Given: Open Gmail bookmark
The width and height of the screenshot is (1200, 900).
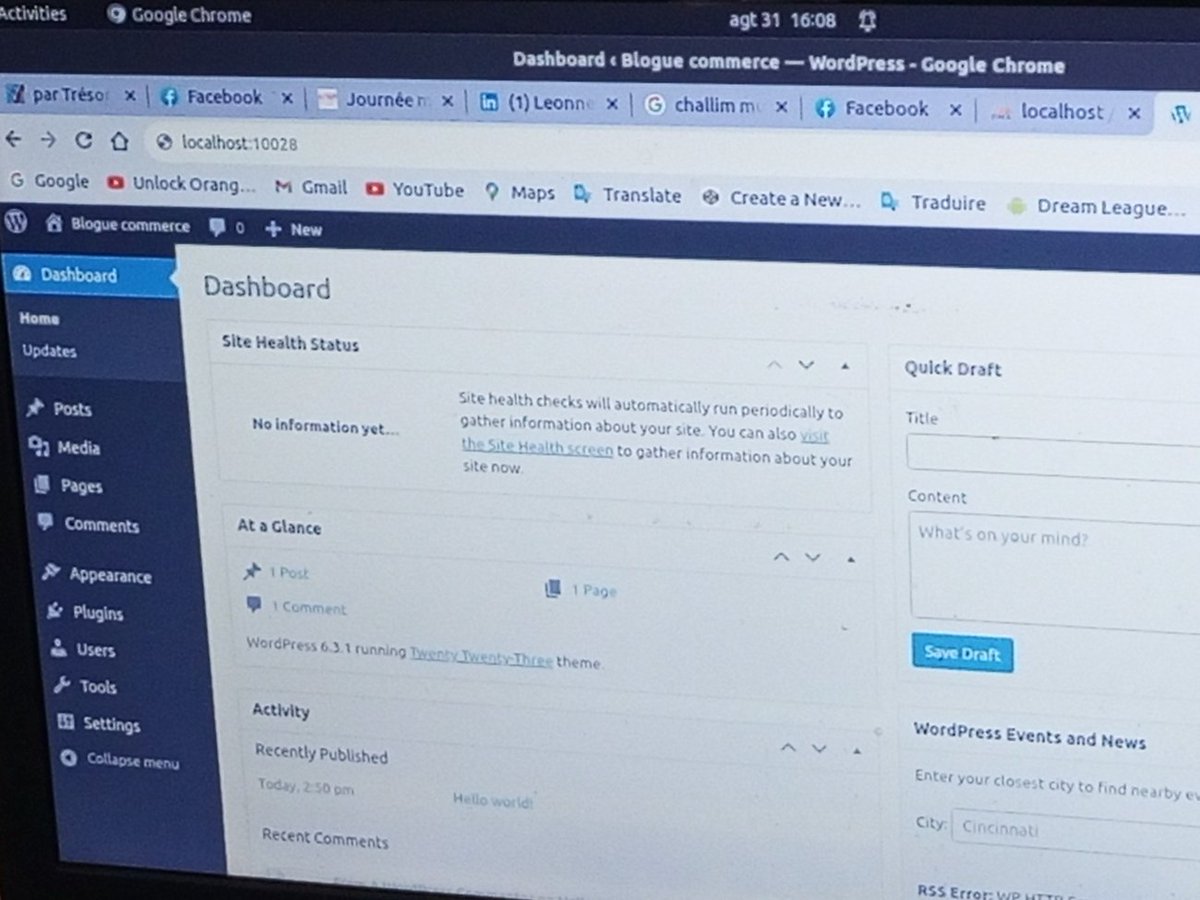Looking at the screenshot, I should [311, 187].
